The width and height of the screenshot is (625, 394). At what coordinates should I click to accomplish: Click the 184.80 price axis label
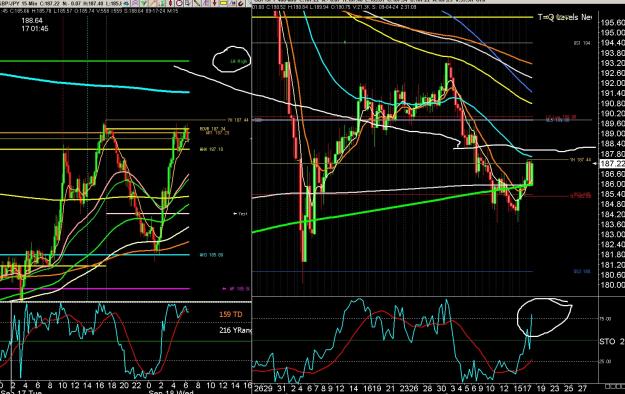[612, 204]
